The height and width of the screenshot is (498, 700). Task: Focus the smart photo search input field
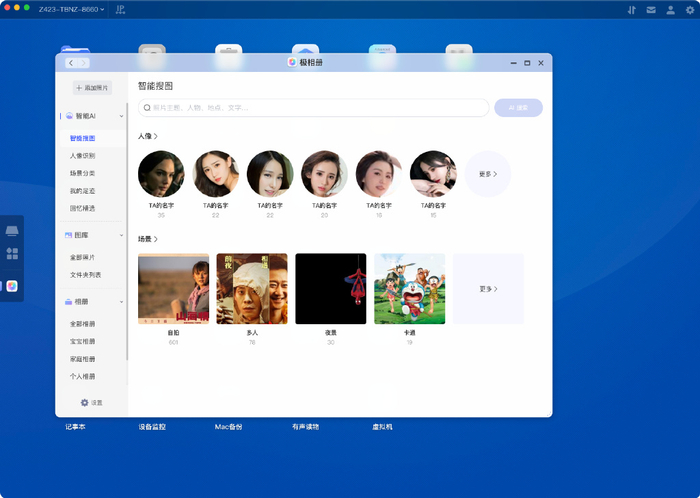pos(313,108)
